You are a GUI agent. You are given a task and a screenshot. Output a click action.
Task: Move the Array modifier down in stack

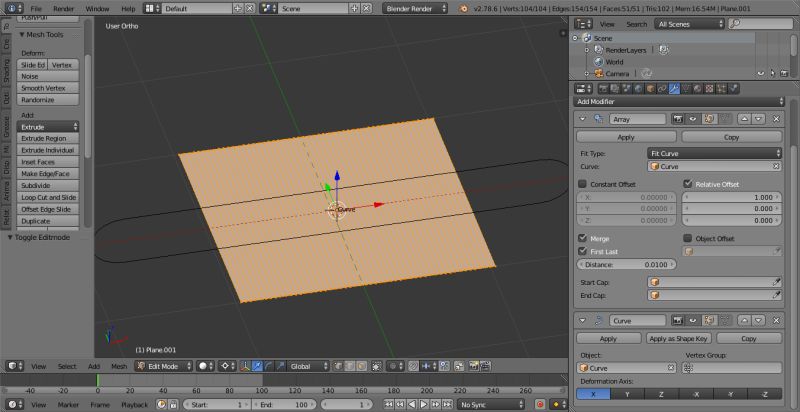pyautogui.click(x=759, y=119)
